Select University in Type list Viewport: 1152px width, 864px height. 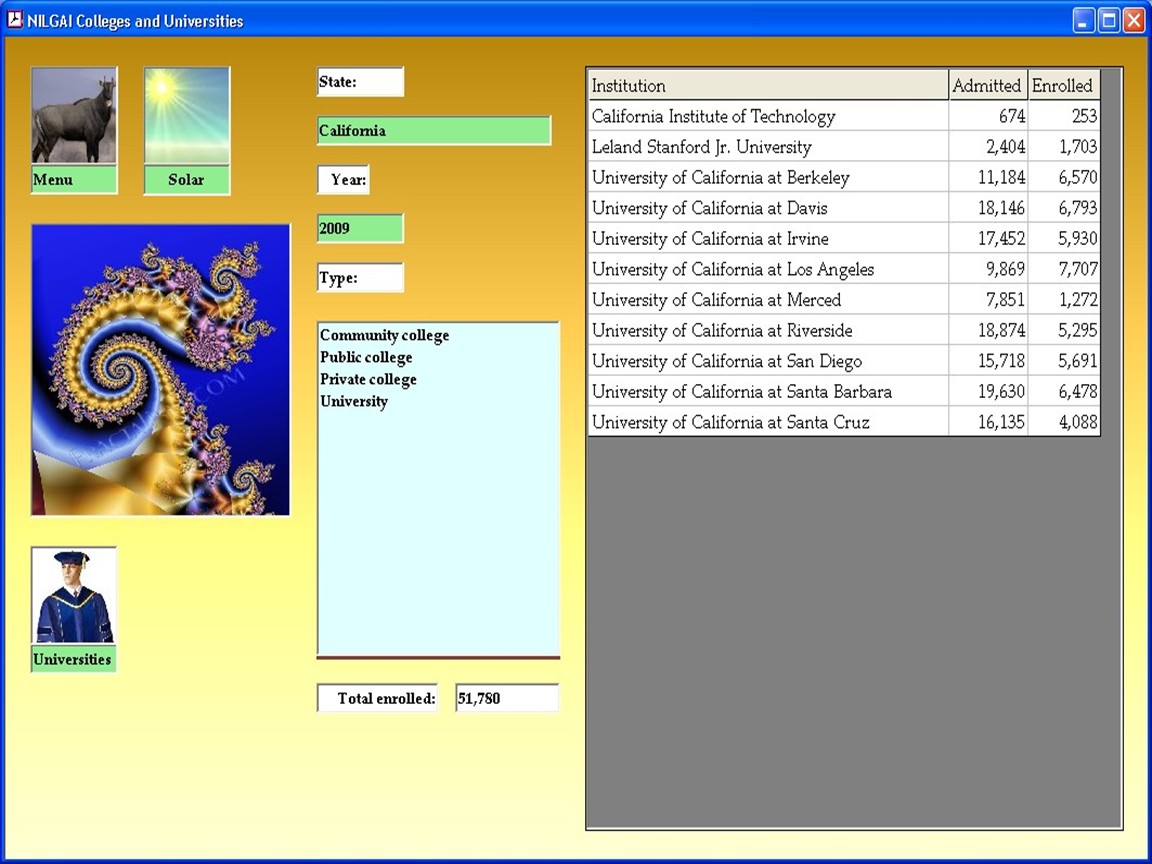(x=353, y=402)
